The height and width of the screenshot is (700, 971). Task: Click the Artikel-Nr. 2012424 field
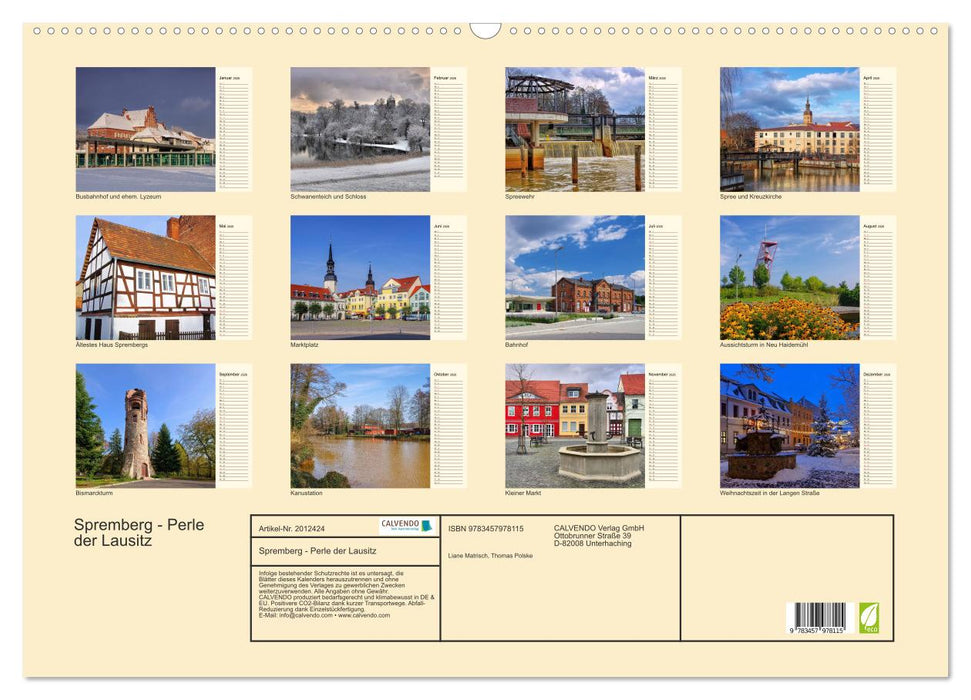[293, 529]
